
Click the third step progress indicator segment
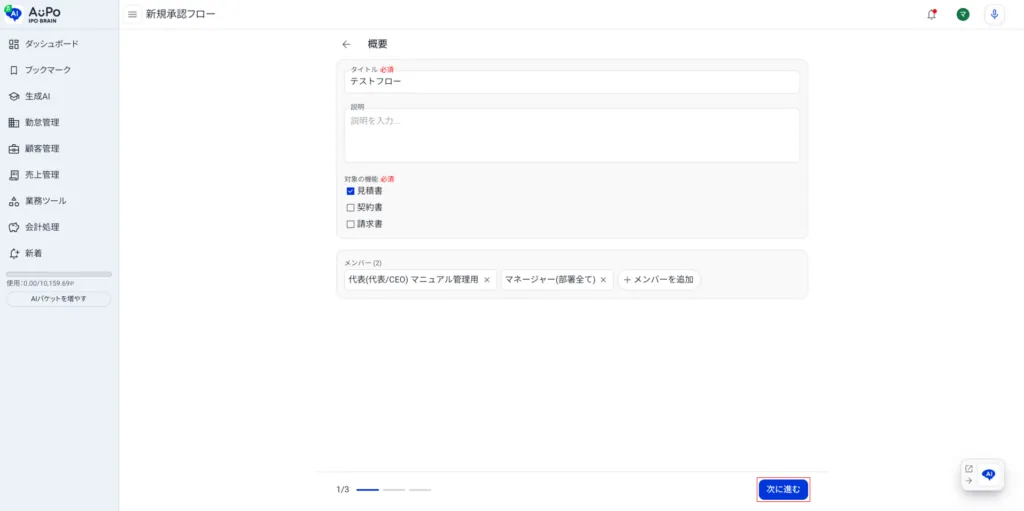tap(420, 489)
